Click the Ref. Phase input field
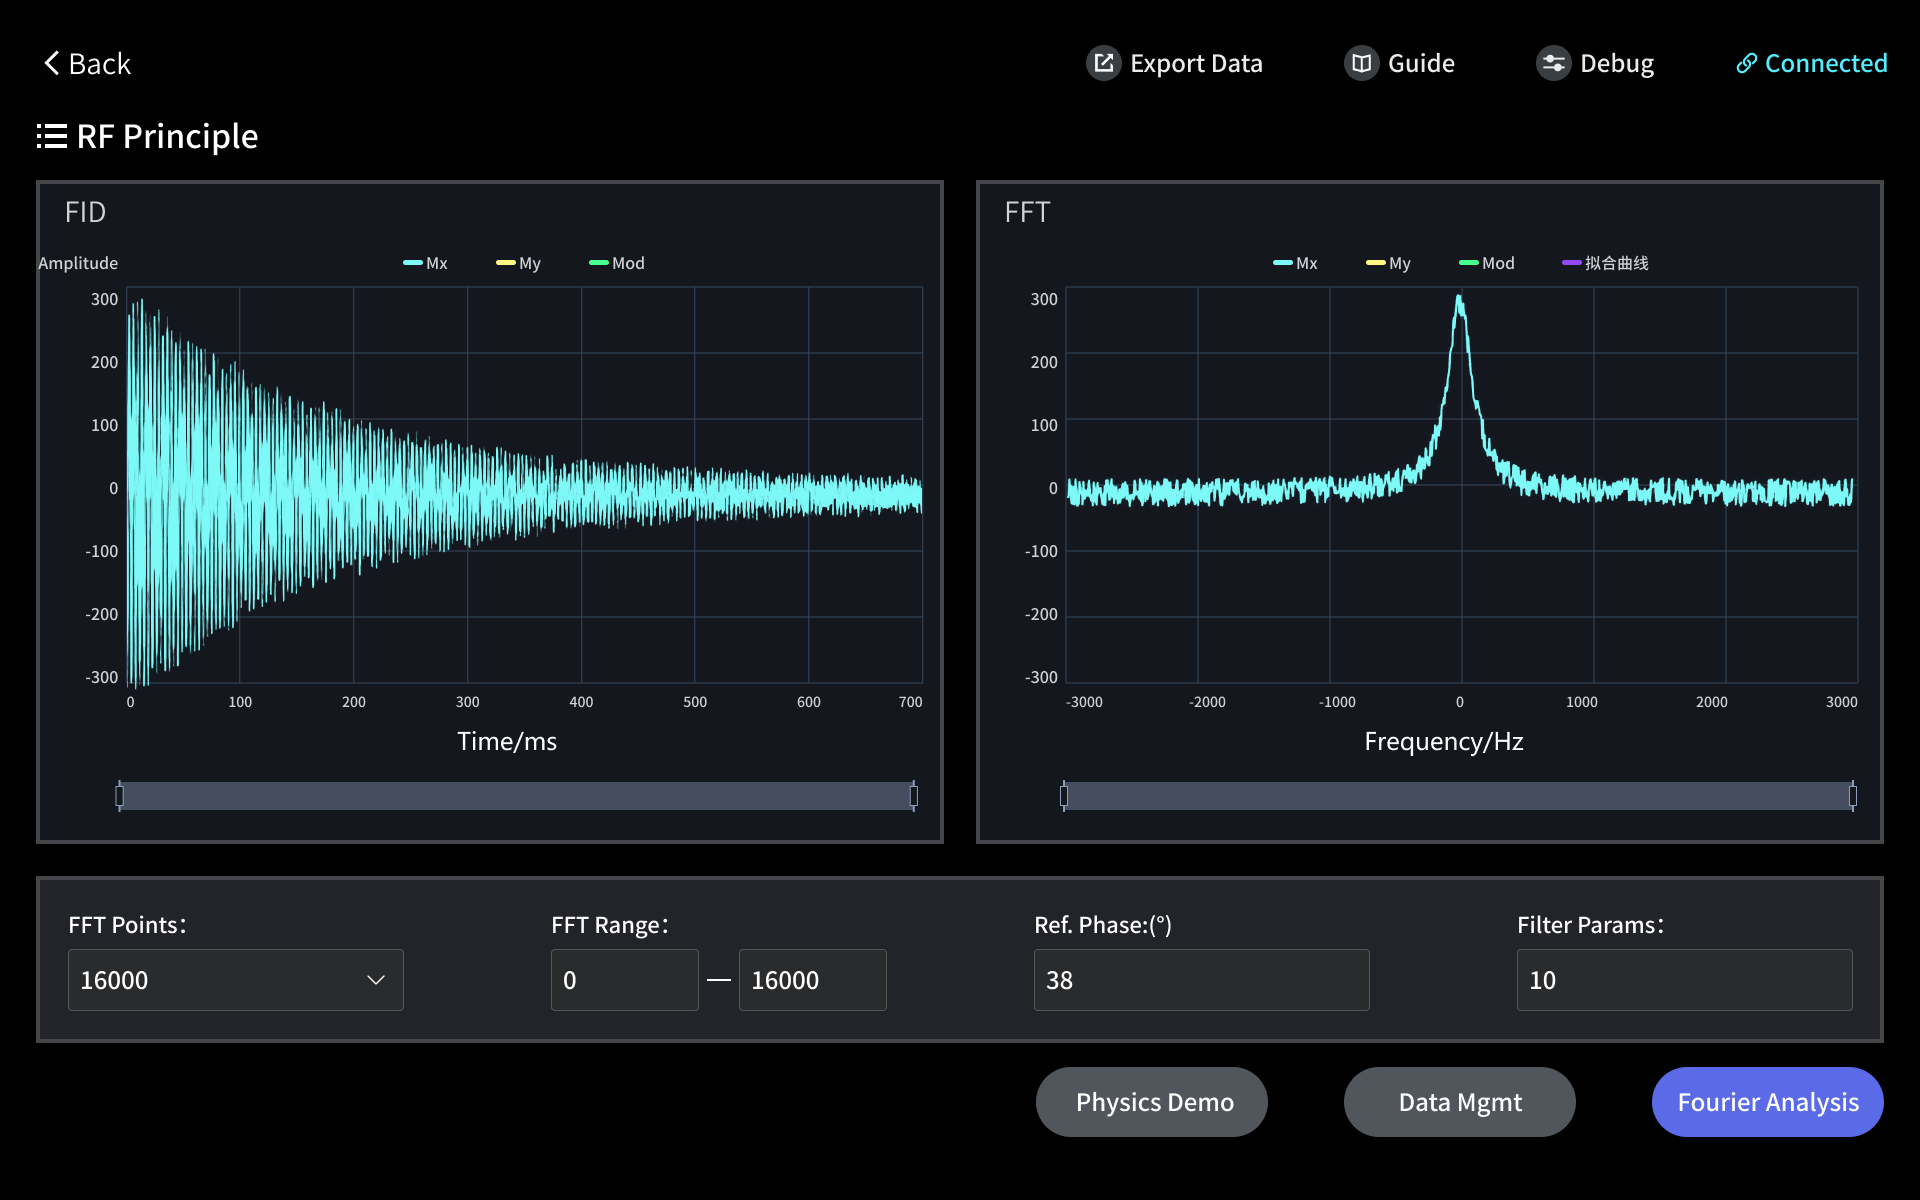 point(1200,980)
